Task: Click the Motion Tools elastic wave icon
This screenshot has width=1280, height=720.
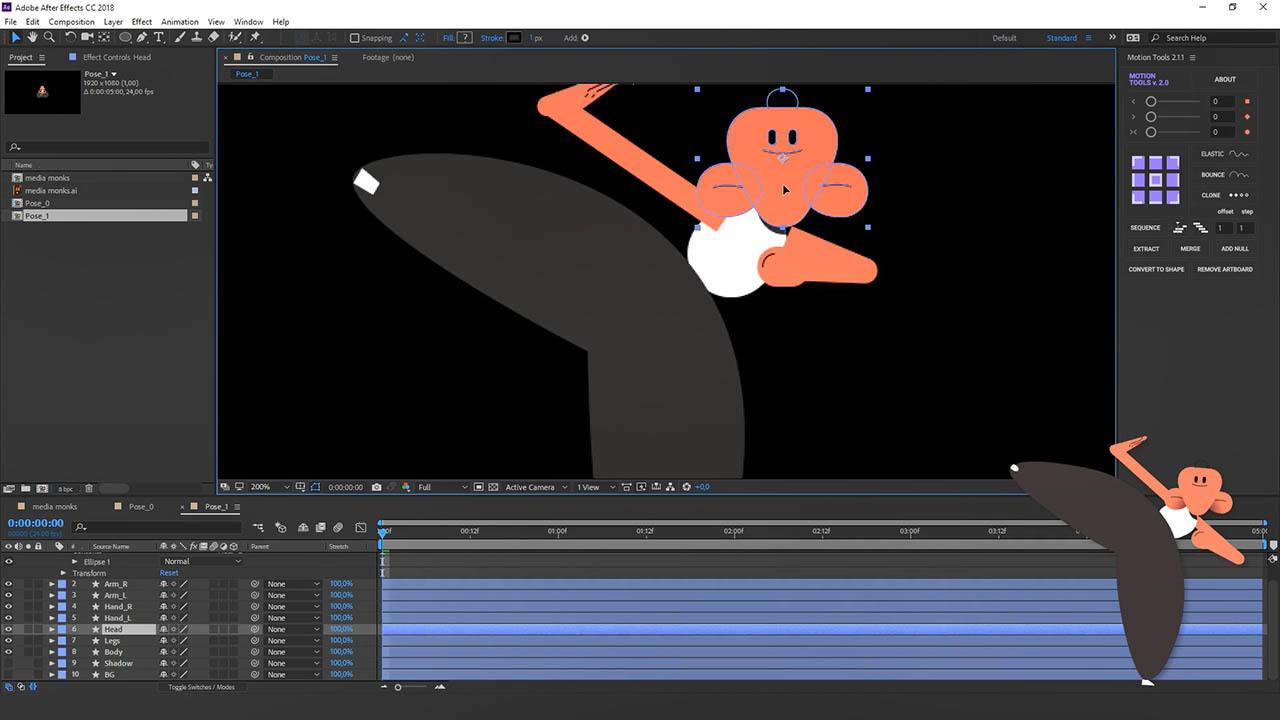Action: point(1239,154)
